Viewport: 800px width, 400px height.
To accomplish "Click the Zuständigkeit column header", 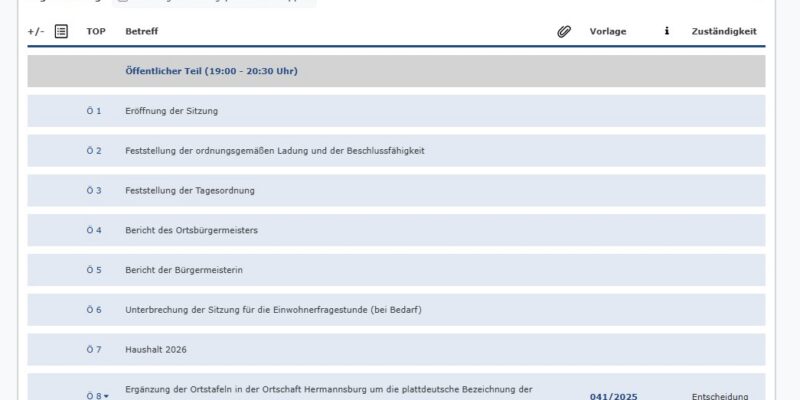I will click(724, 31).
